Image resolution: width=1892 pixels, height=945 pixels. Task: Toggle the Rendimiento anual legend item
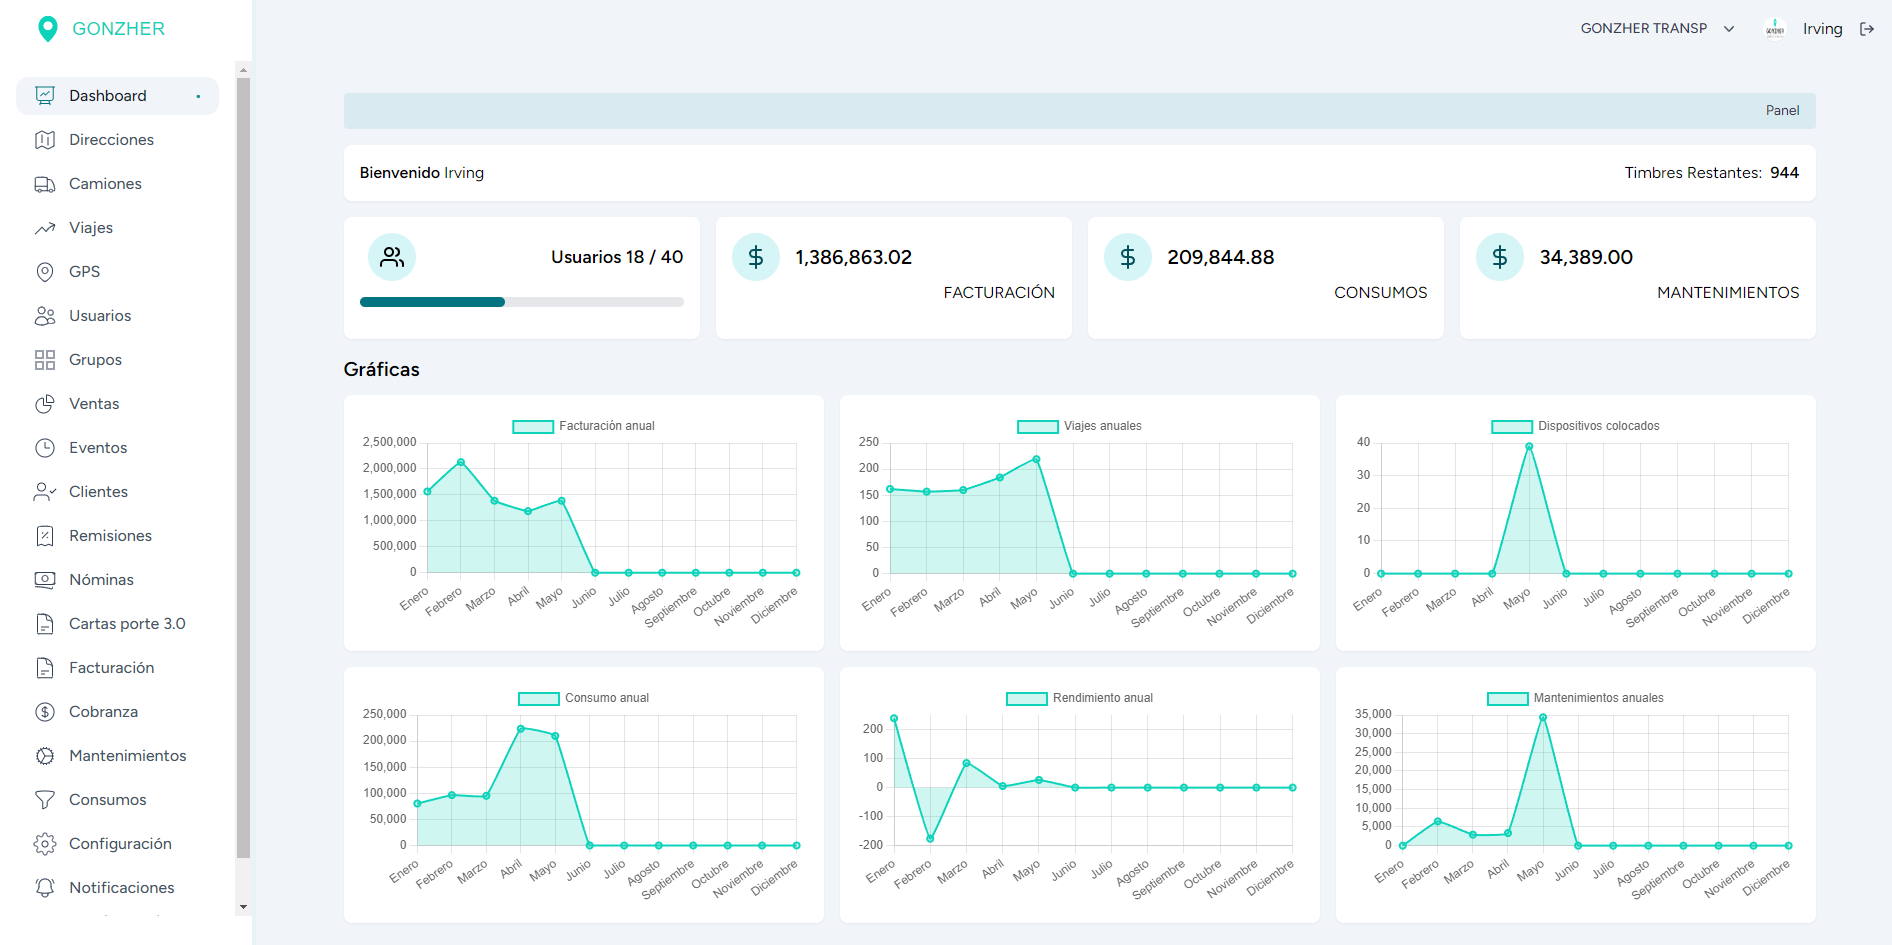point(1080,698)
